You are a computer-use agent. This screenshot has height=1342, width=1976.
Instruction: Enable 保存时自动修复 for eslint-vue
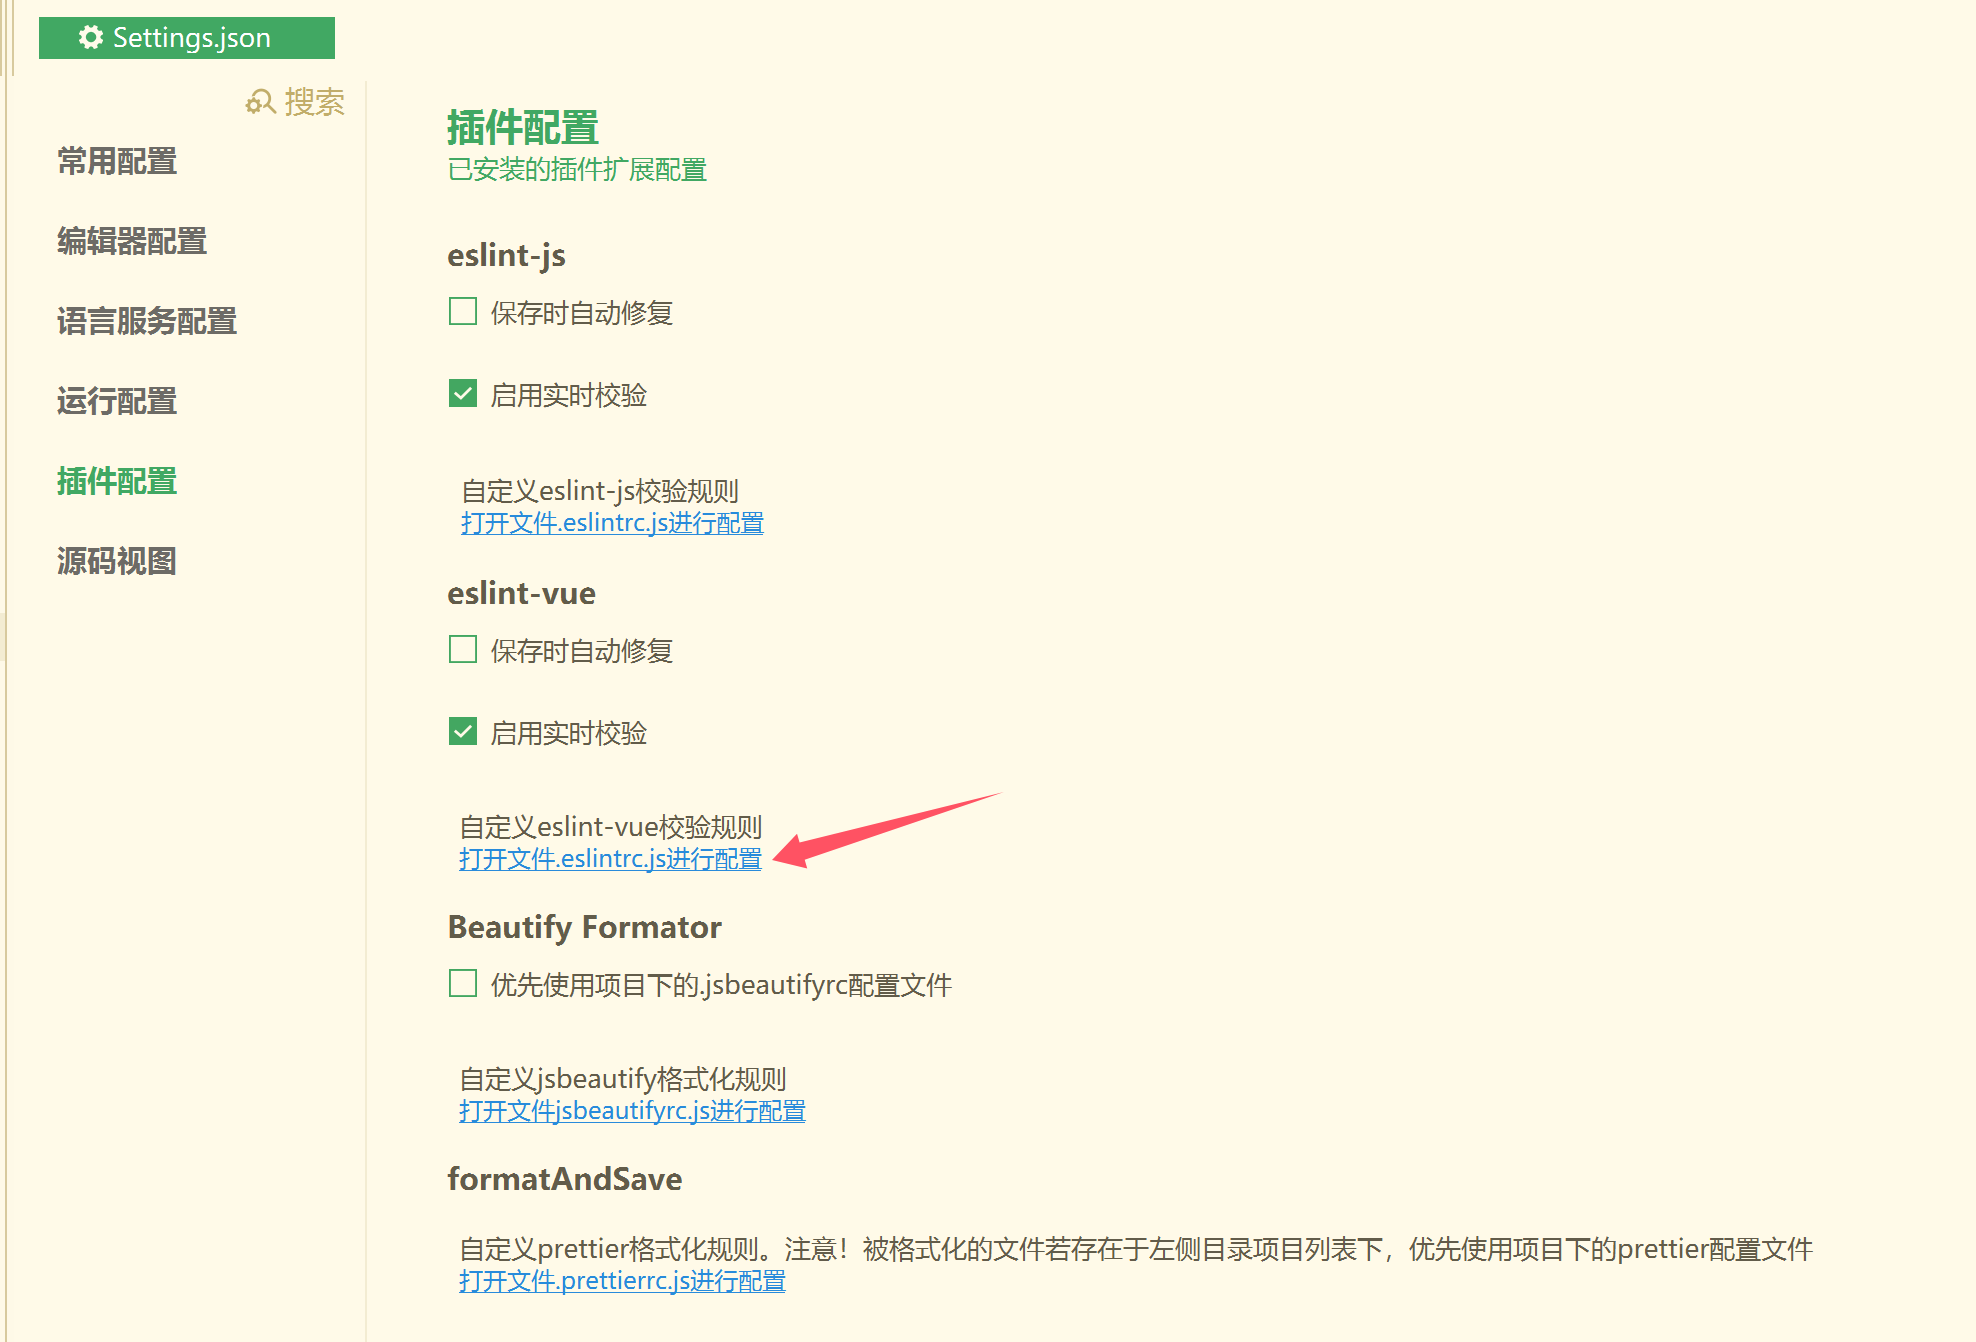click(x=462, y=649)
